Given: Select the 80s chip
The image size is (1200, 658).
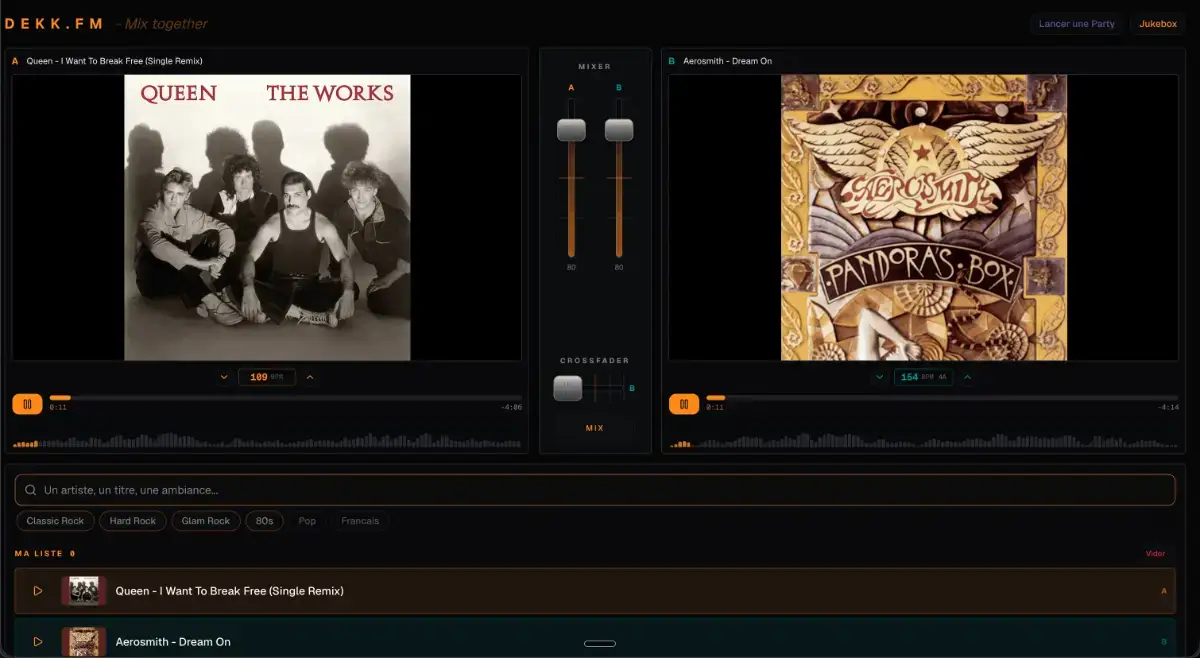Looking at the screenshot, I should pyautogui.click(x=265, y=521).
